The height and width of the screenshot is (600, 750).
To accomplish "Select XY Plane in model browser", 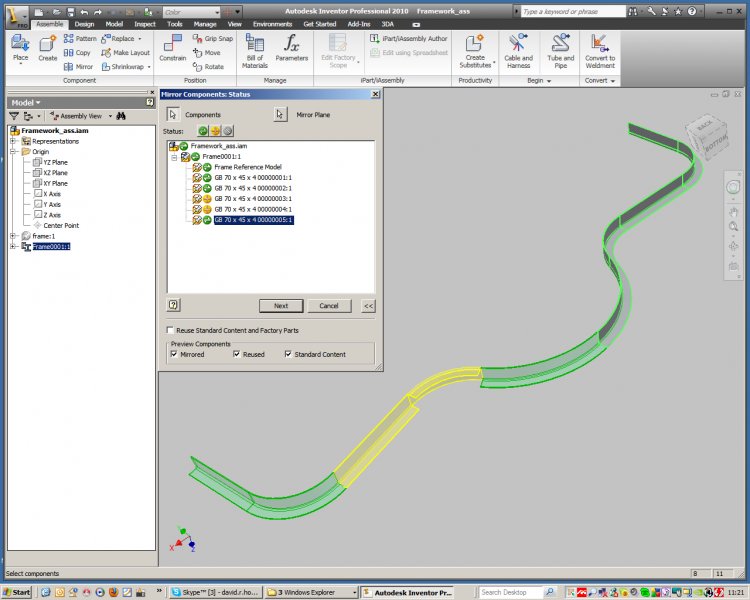I will click(50, 183).
